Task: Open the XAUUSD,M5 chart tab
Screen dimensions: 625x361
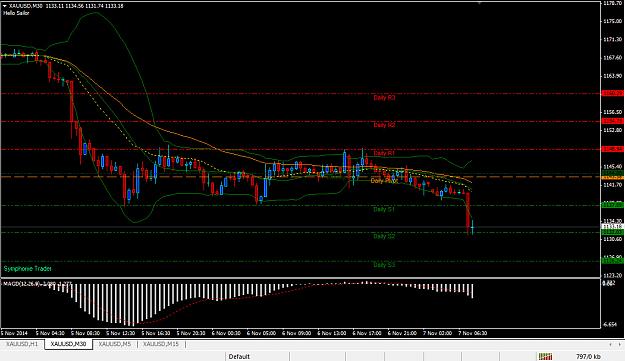Action: pyautogui.click(x=114, y=344)
